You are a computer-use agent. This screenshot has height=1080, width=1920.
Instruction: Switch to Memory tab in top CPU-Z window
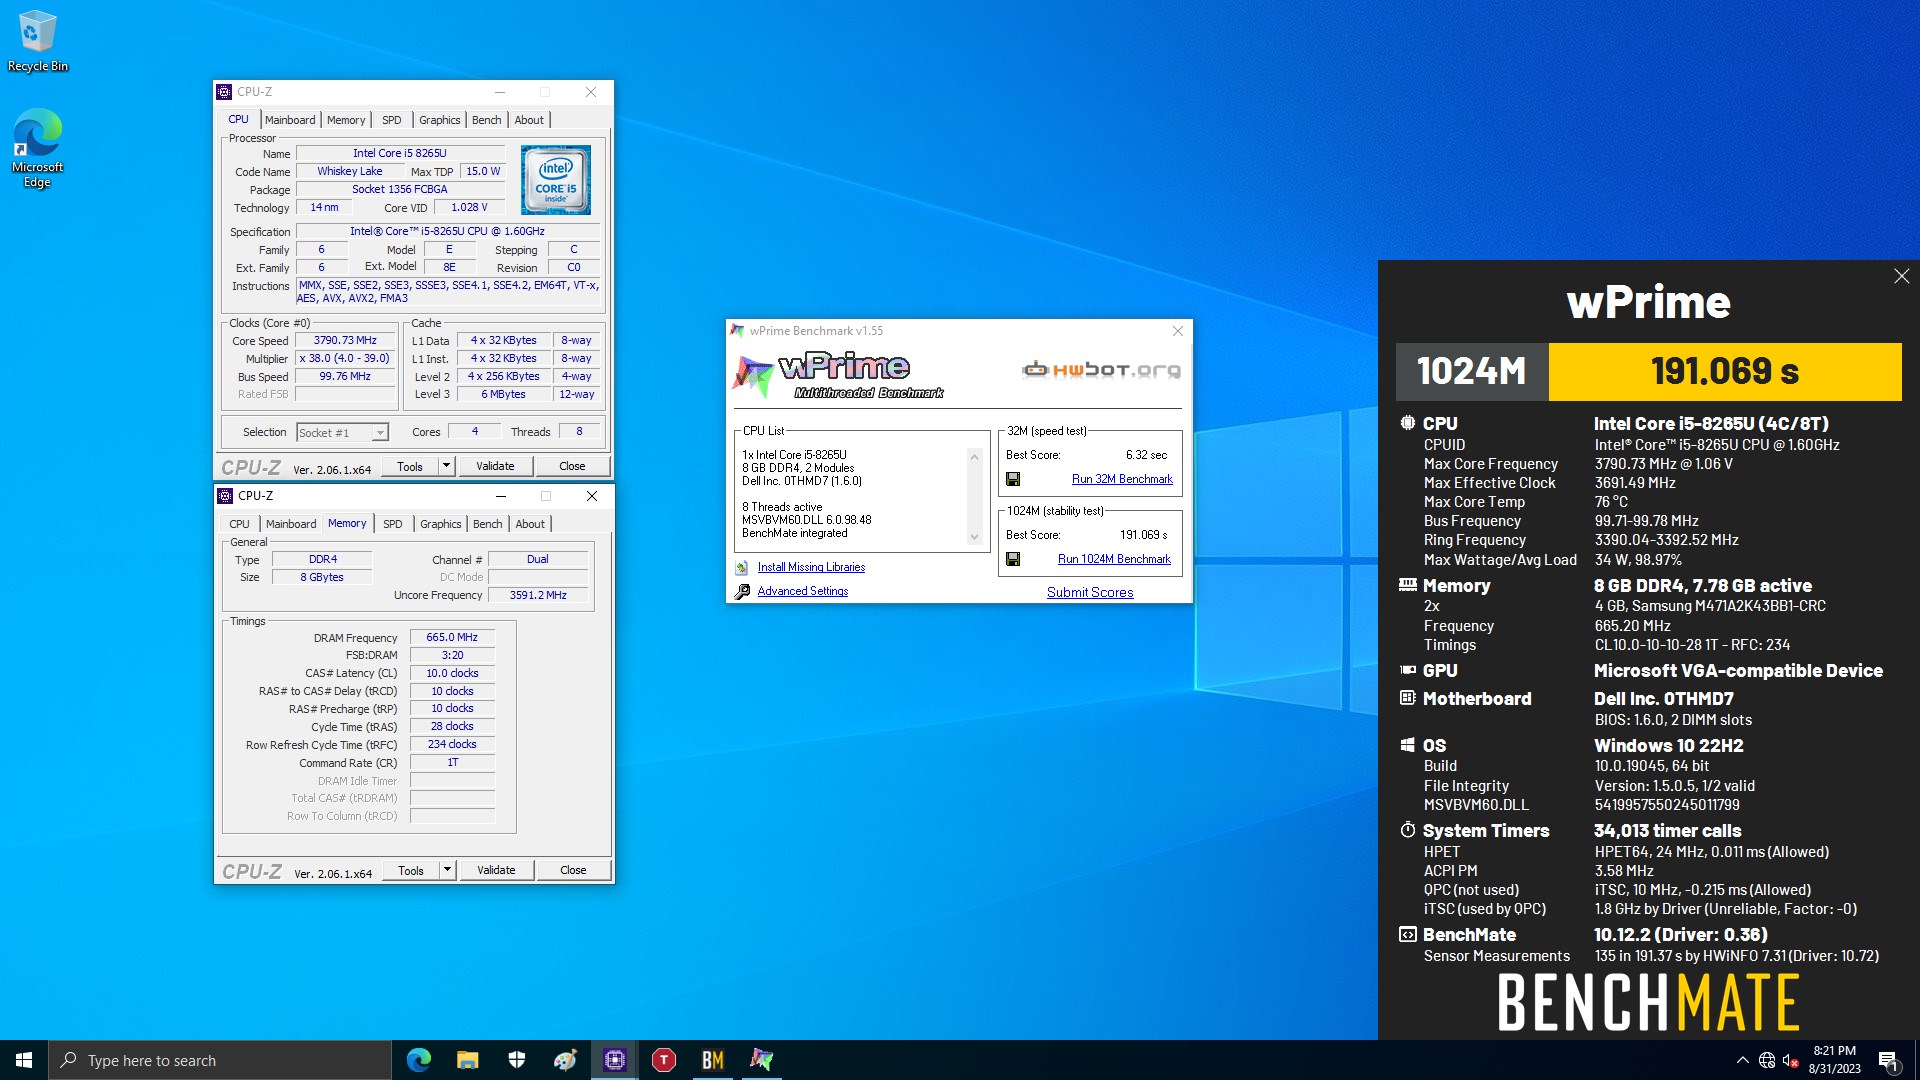pyautogui.click(x=346, y=120)
